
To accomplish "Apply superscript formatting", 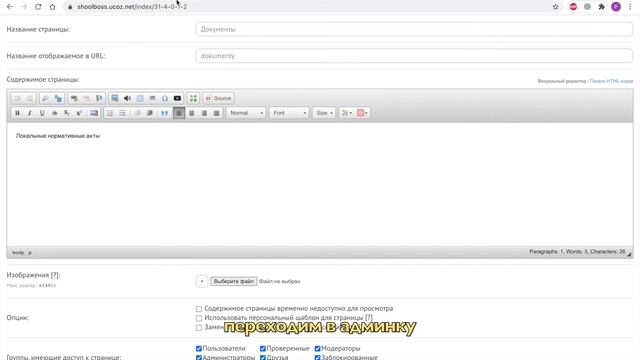I will pyautogui.click(x=79, y=113).
